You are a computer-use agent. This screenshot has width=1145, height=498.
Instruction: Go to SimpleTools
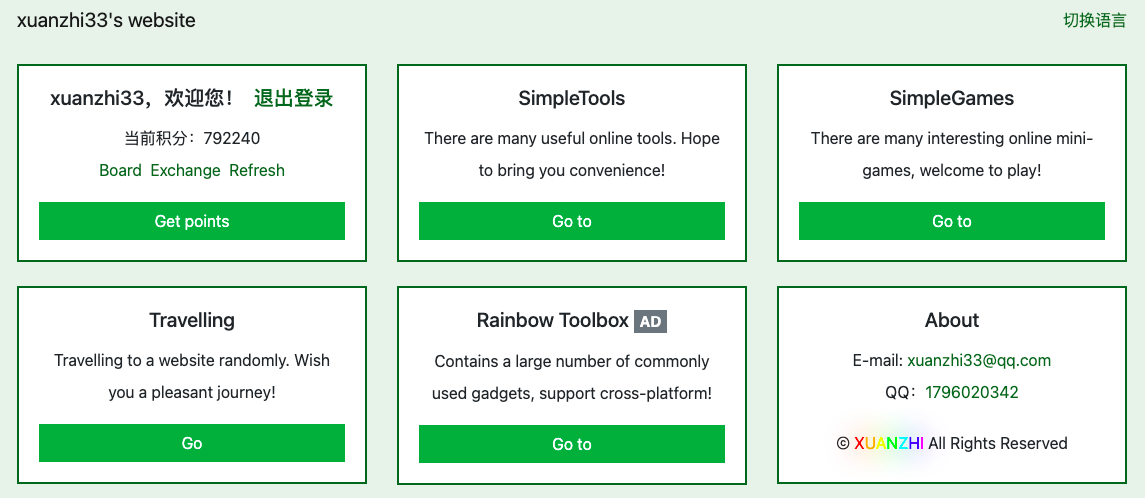572,221
